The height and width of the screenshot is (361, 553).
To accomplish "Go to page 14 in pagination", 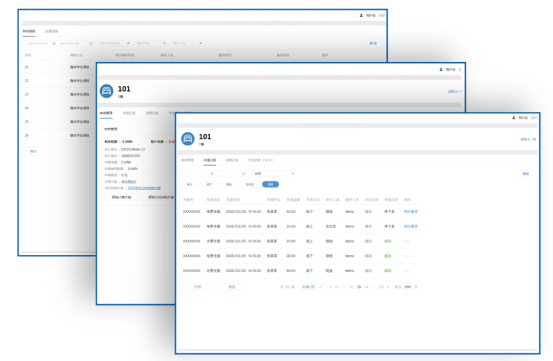I will tap(366, 287).
